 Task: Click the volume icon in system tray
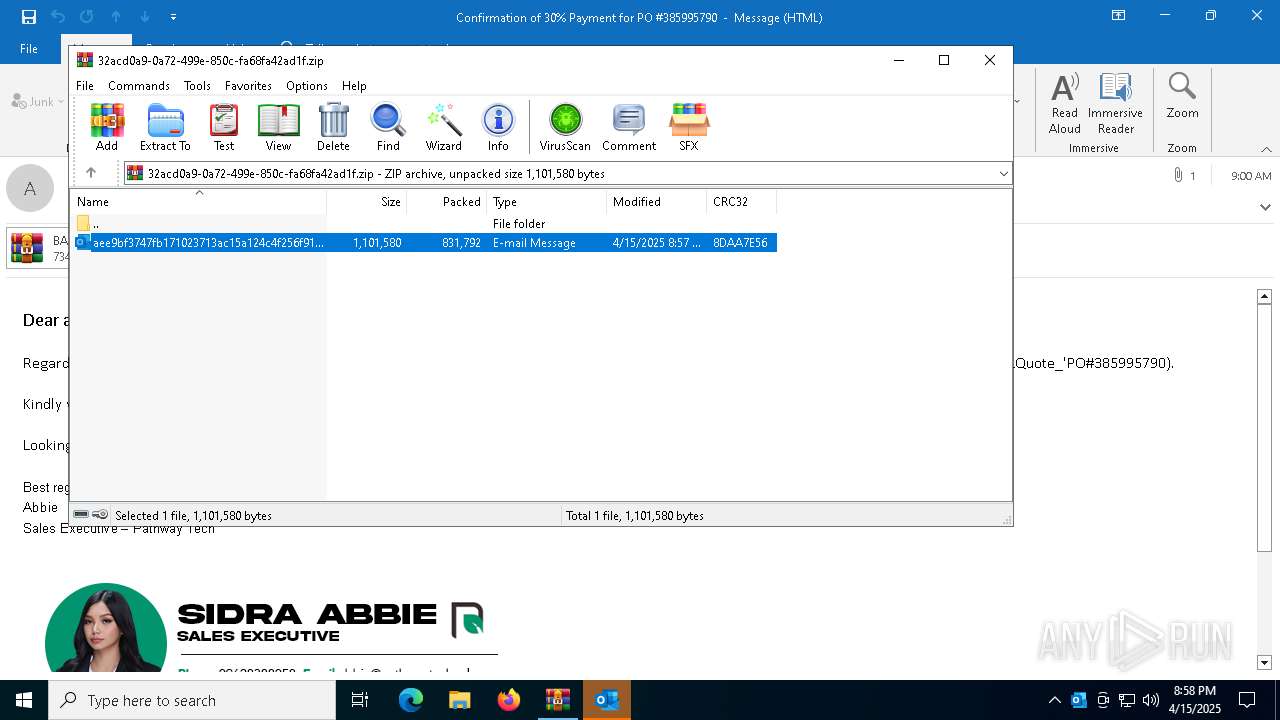point(1151,700)
